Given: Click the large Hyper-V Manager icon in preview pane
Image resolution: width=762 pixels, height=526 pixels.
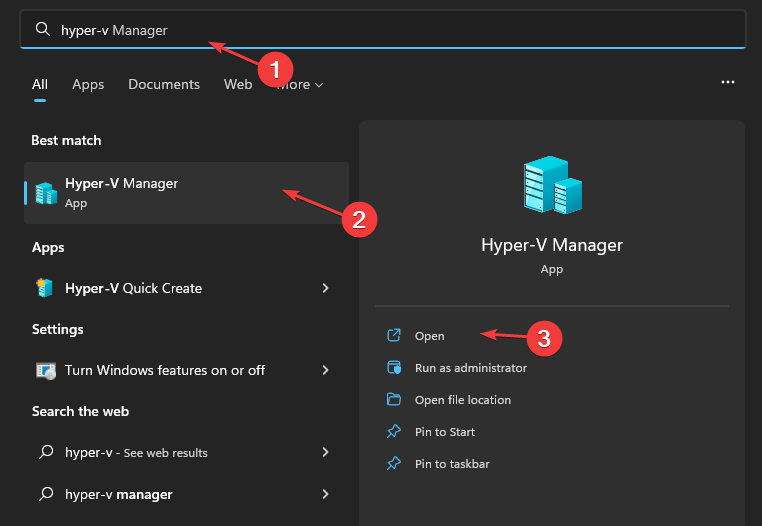Looking at the screenshot, I should click(553, 185).
